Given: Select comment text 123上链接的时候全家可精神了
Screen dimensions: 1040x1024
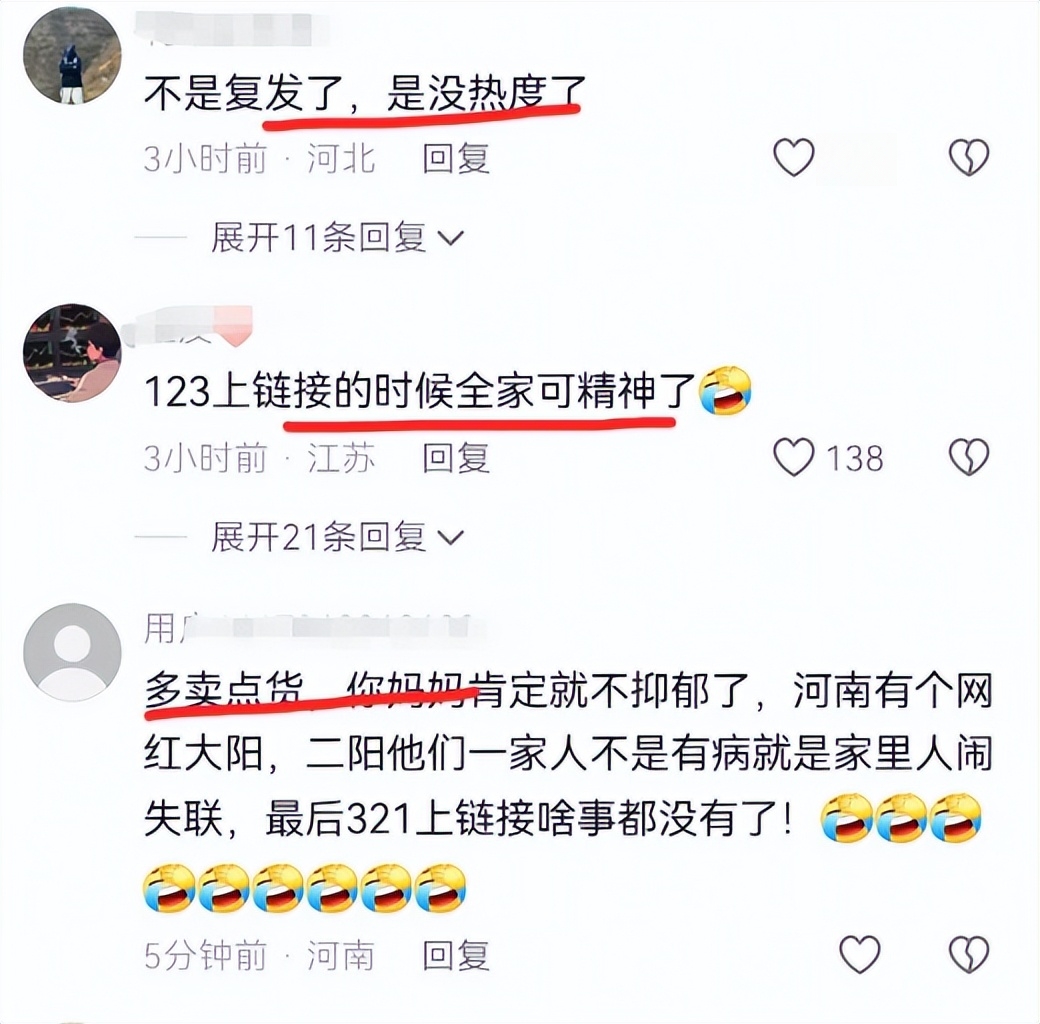Looking at the screenshot, I should coord(420,392).
